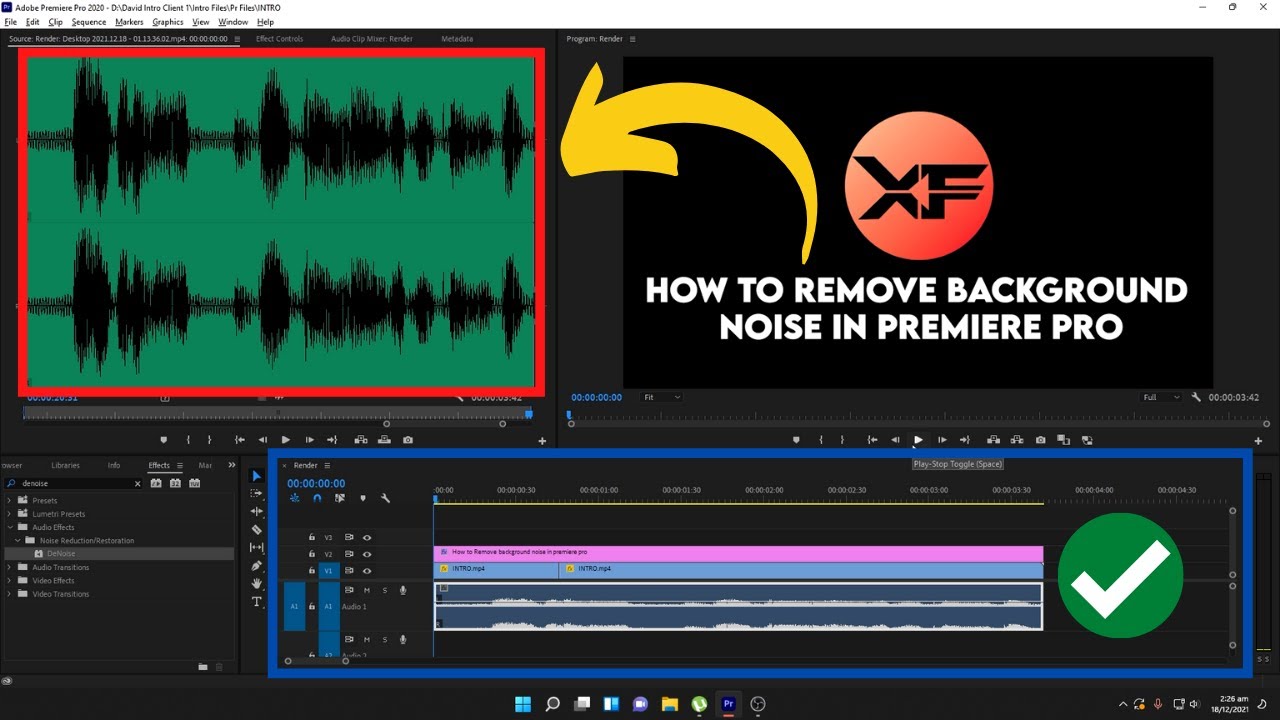Image resolution: width=1280 pixels, height=720 pixels.
Task: Toggle V2 track output eye
Action: 367,554
